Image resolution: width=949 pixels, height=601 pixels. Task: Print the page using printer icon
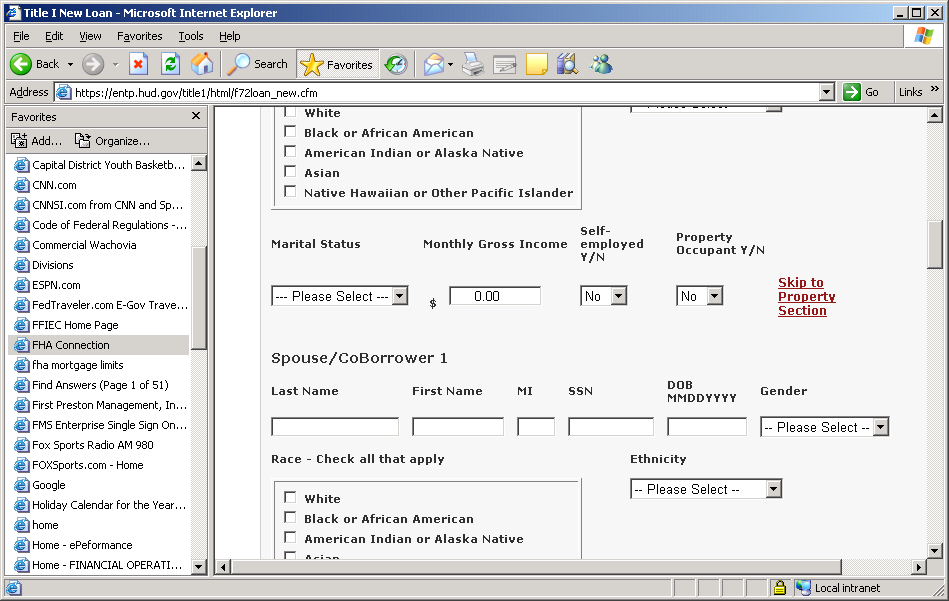(473, 64)
